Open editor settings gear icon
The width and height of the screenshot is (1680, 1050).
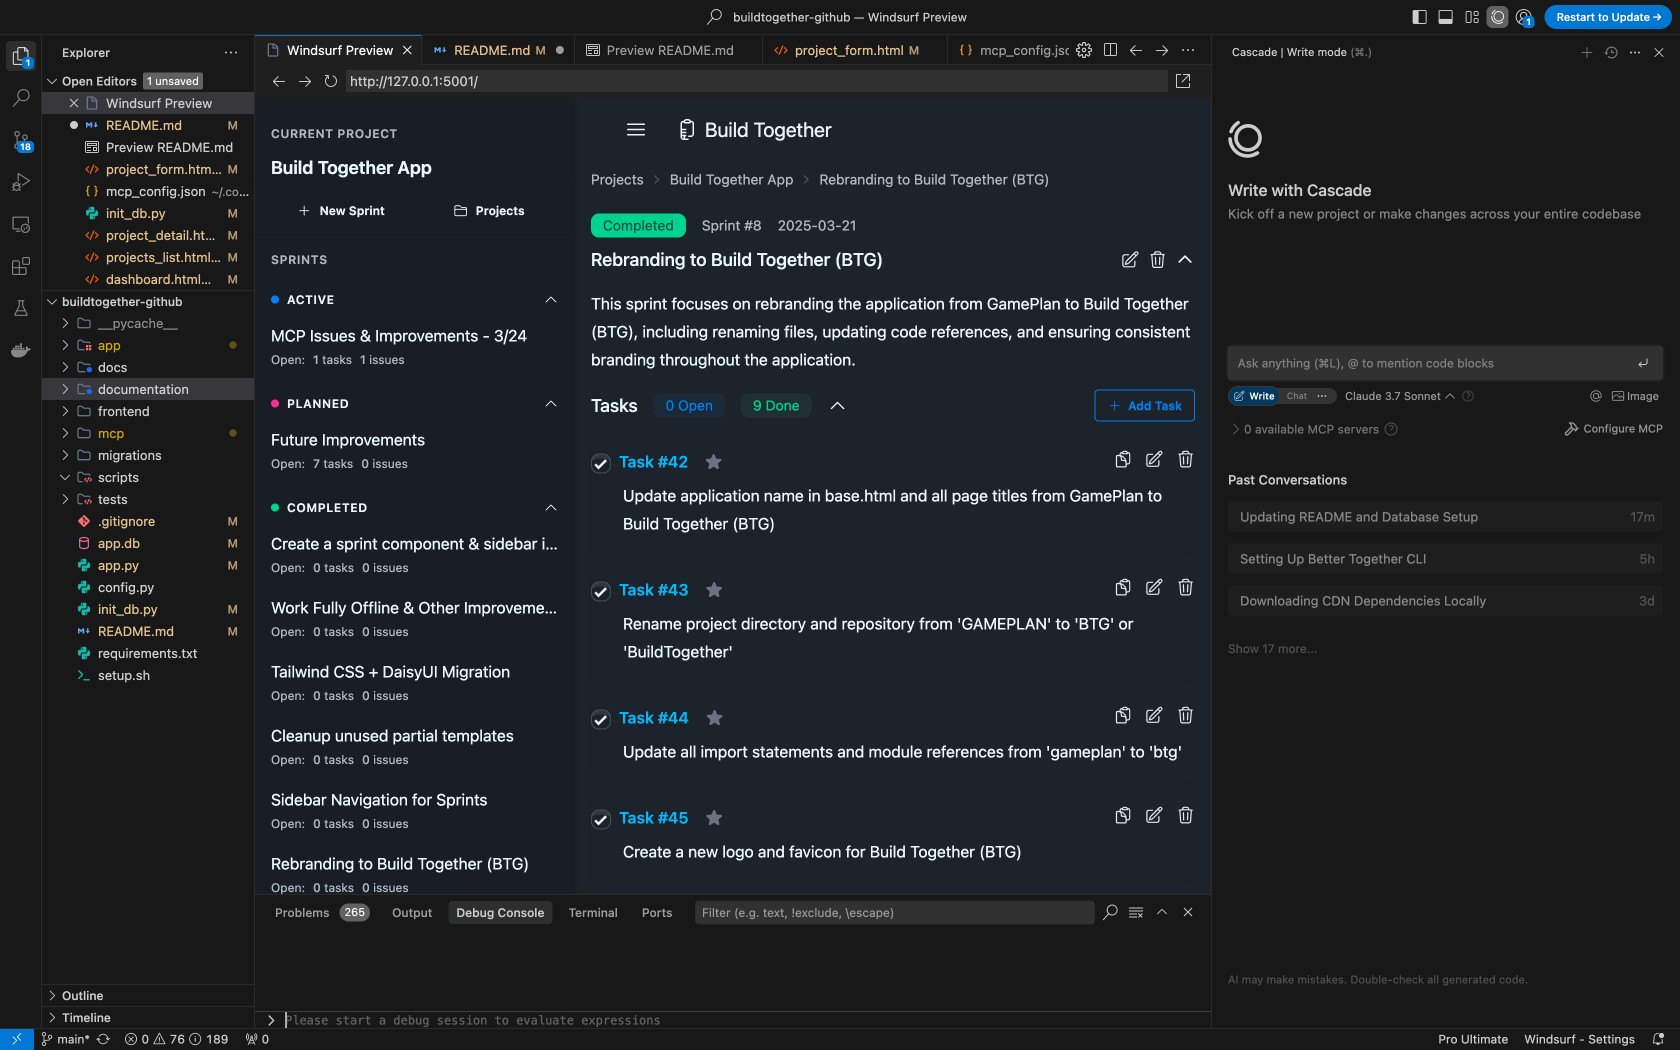pos(1084,50)
